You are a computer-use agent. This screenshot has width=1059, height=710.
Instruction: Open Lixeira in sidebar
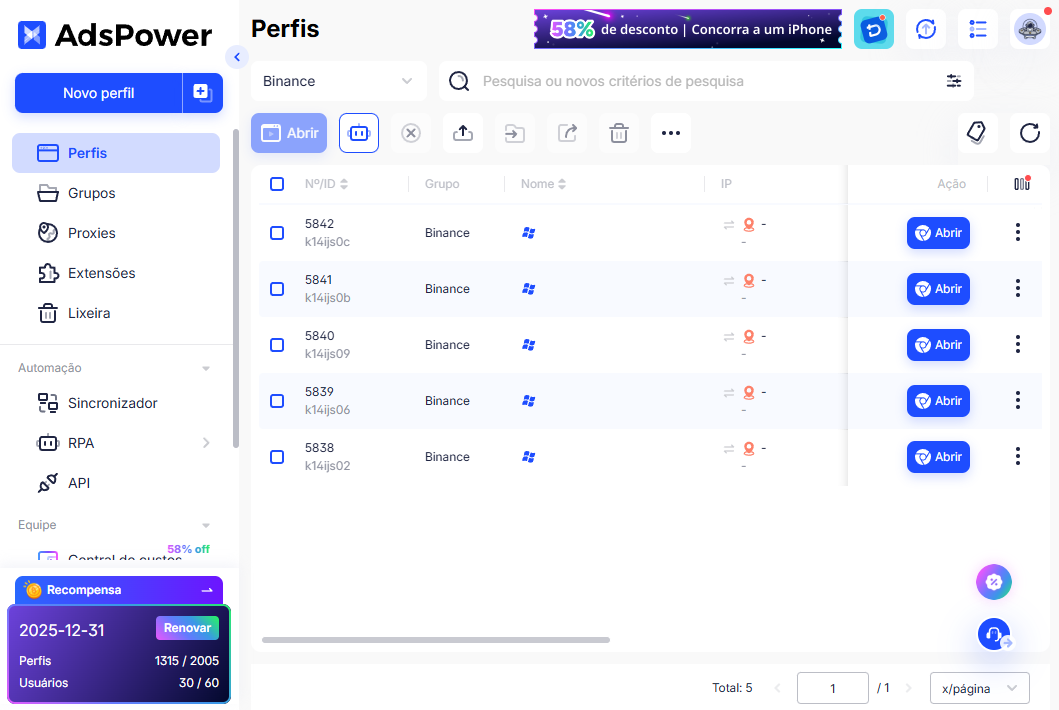point(116,313)
